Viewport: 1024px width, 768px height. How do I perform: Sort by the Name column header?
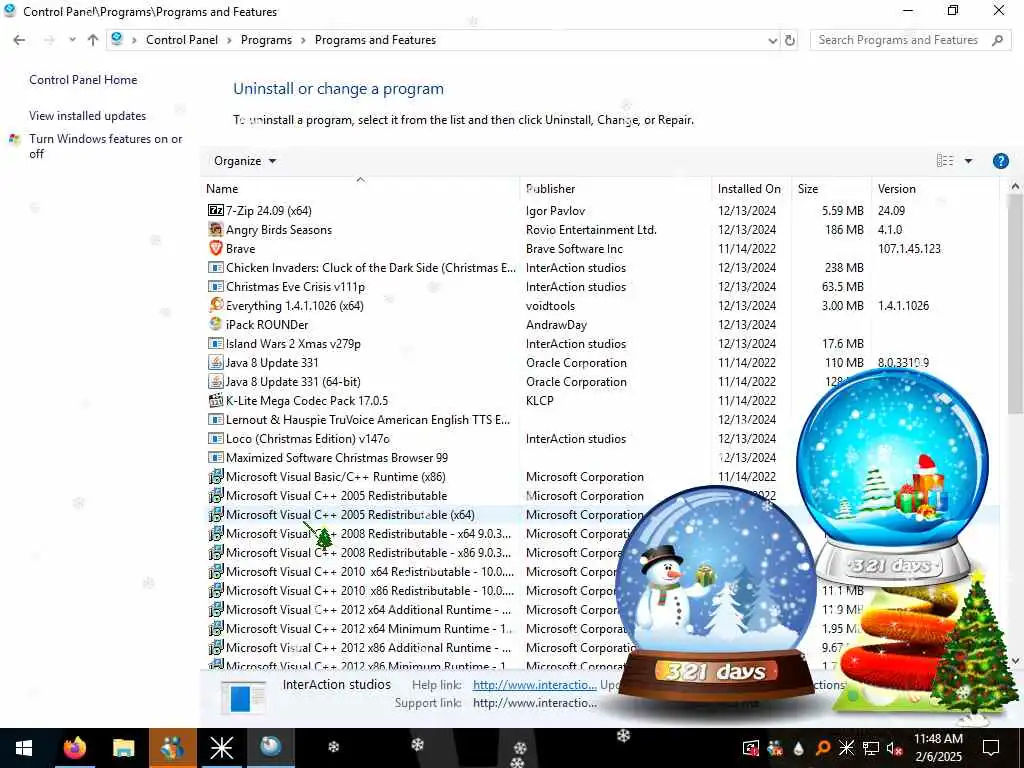[x=360, y=189]
